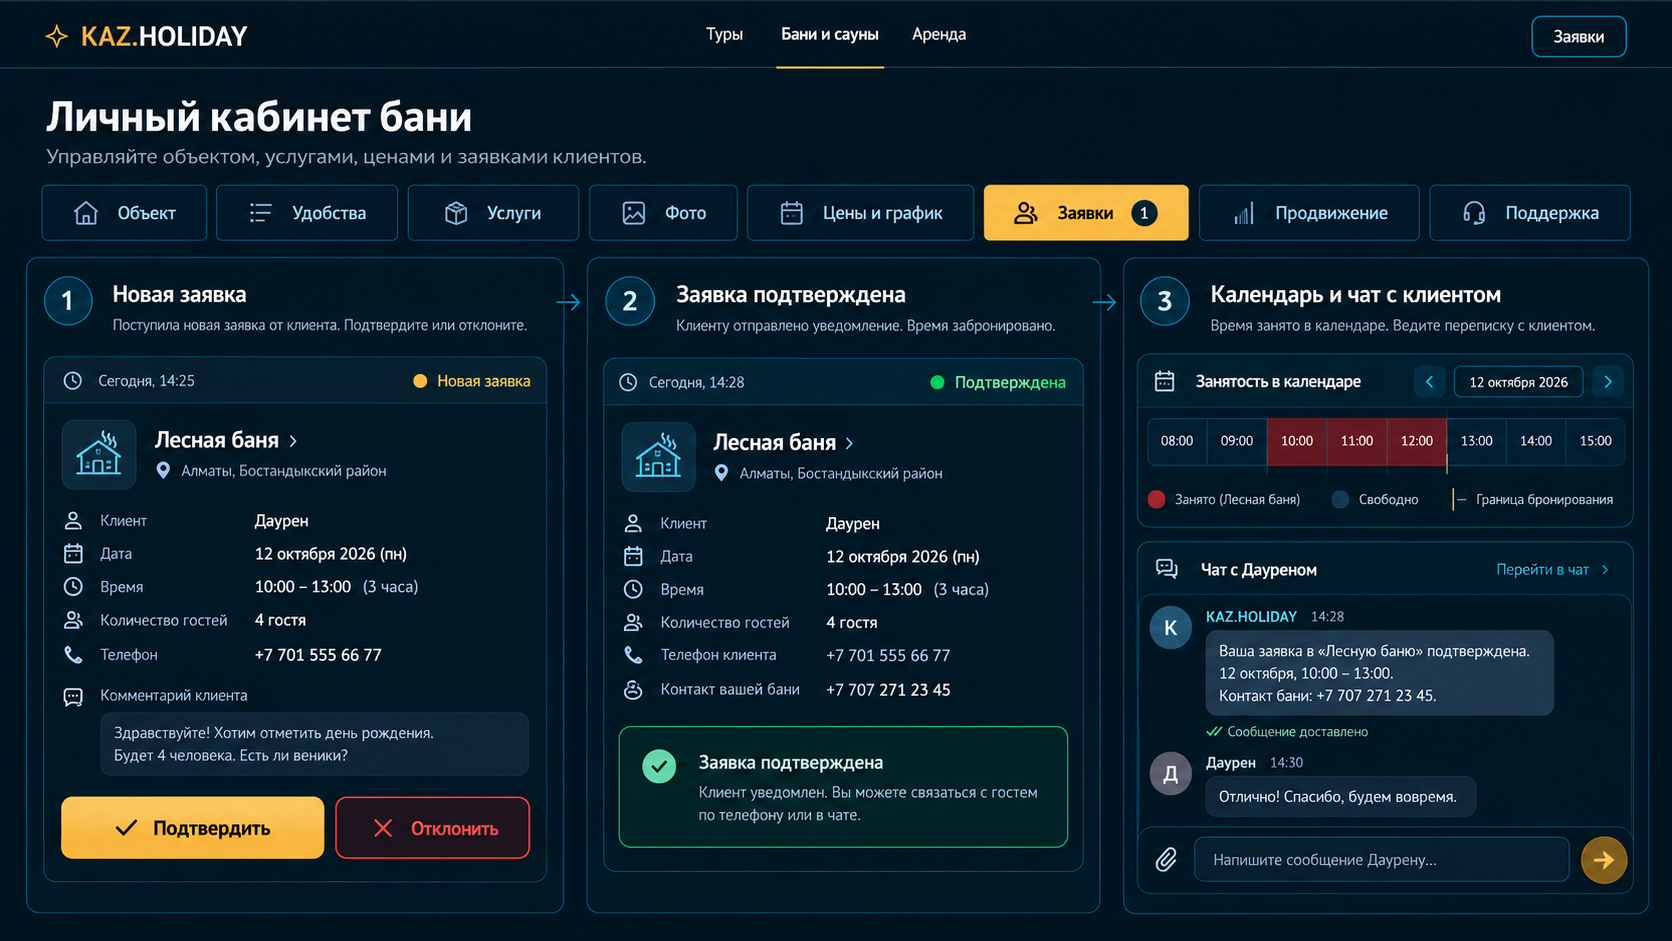The width and height of the screenshot is (1672, 941).
Task: Open the Продвижение tab
Action: click(x=1309, y=213)
